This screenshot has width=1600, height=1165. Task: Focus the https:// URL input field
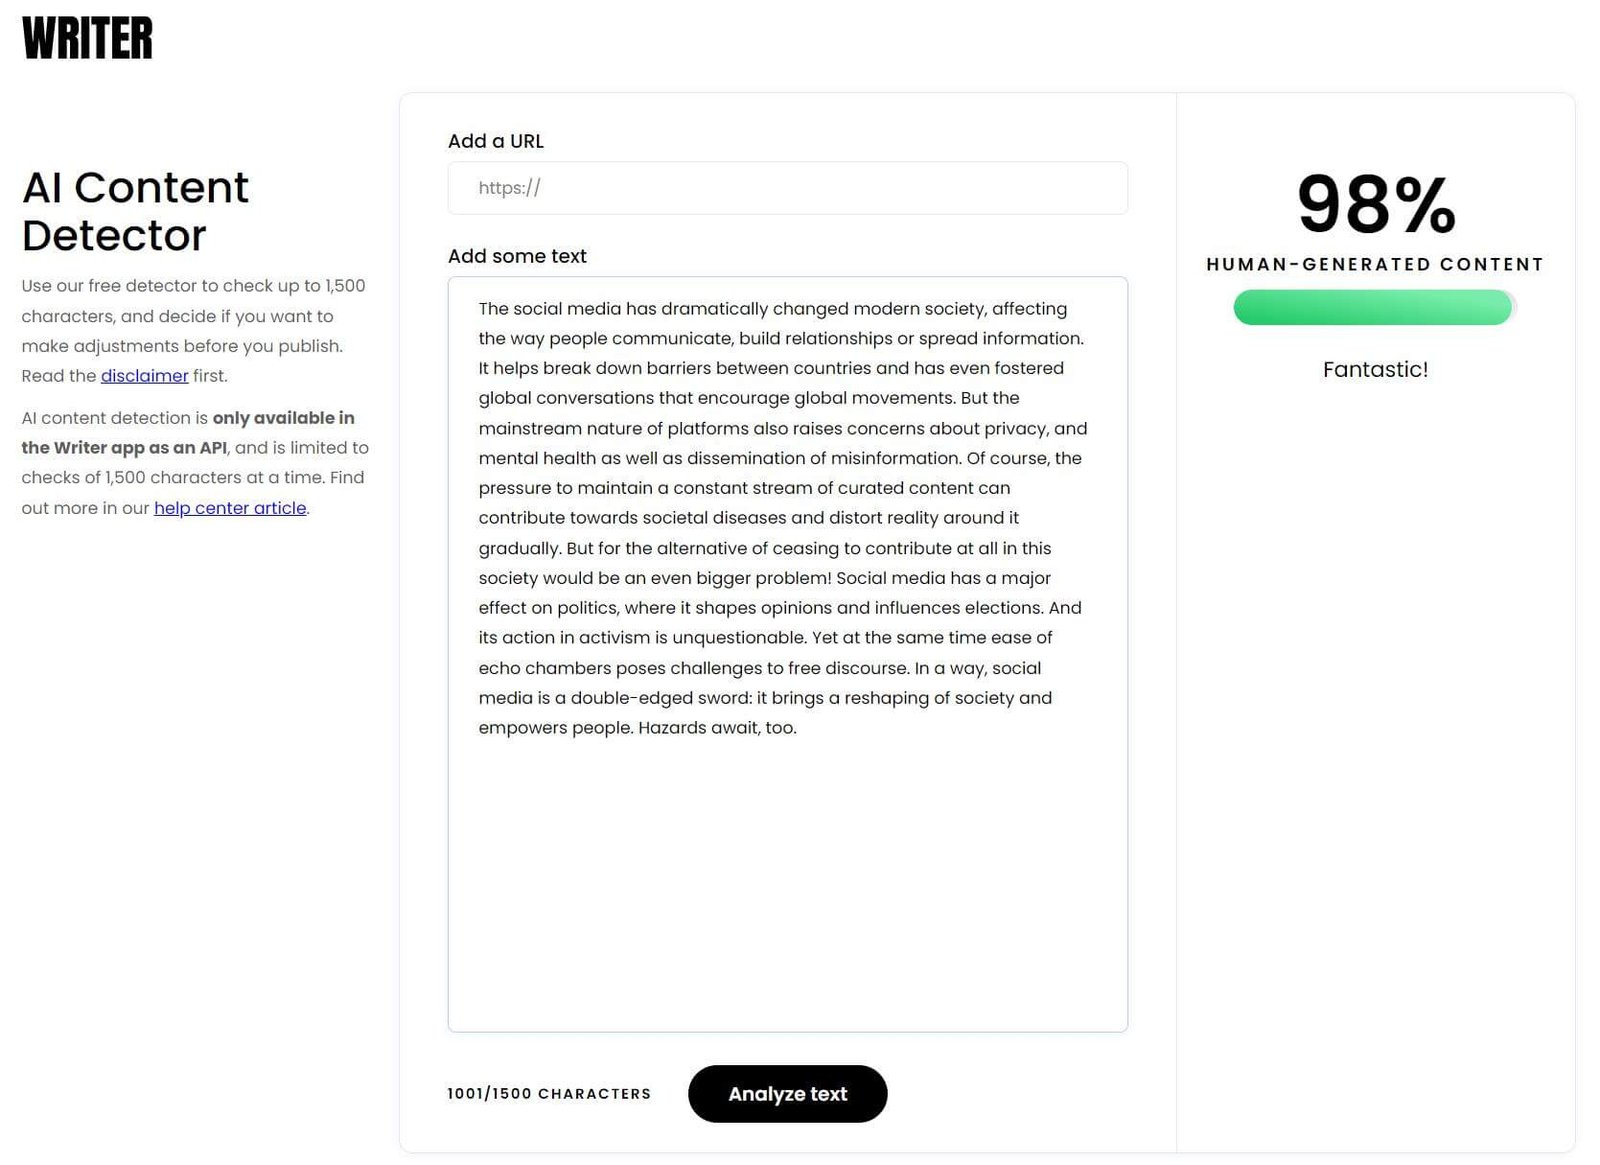pyautogui.click(x=787, y=188)
